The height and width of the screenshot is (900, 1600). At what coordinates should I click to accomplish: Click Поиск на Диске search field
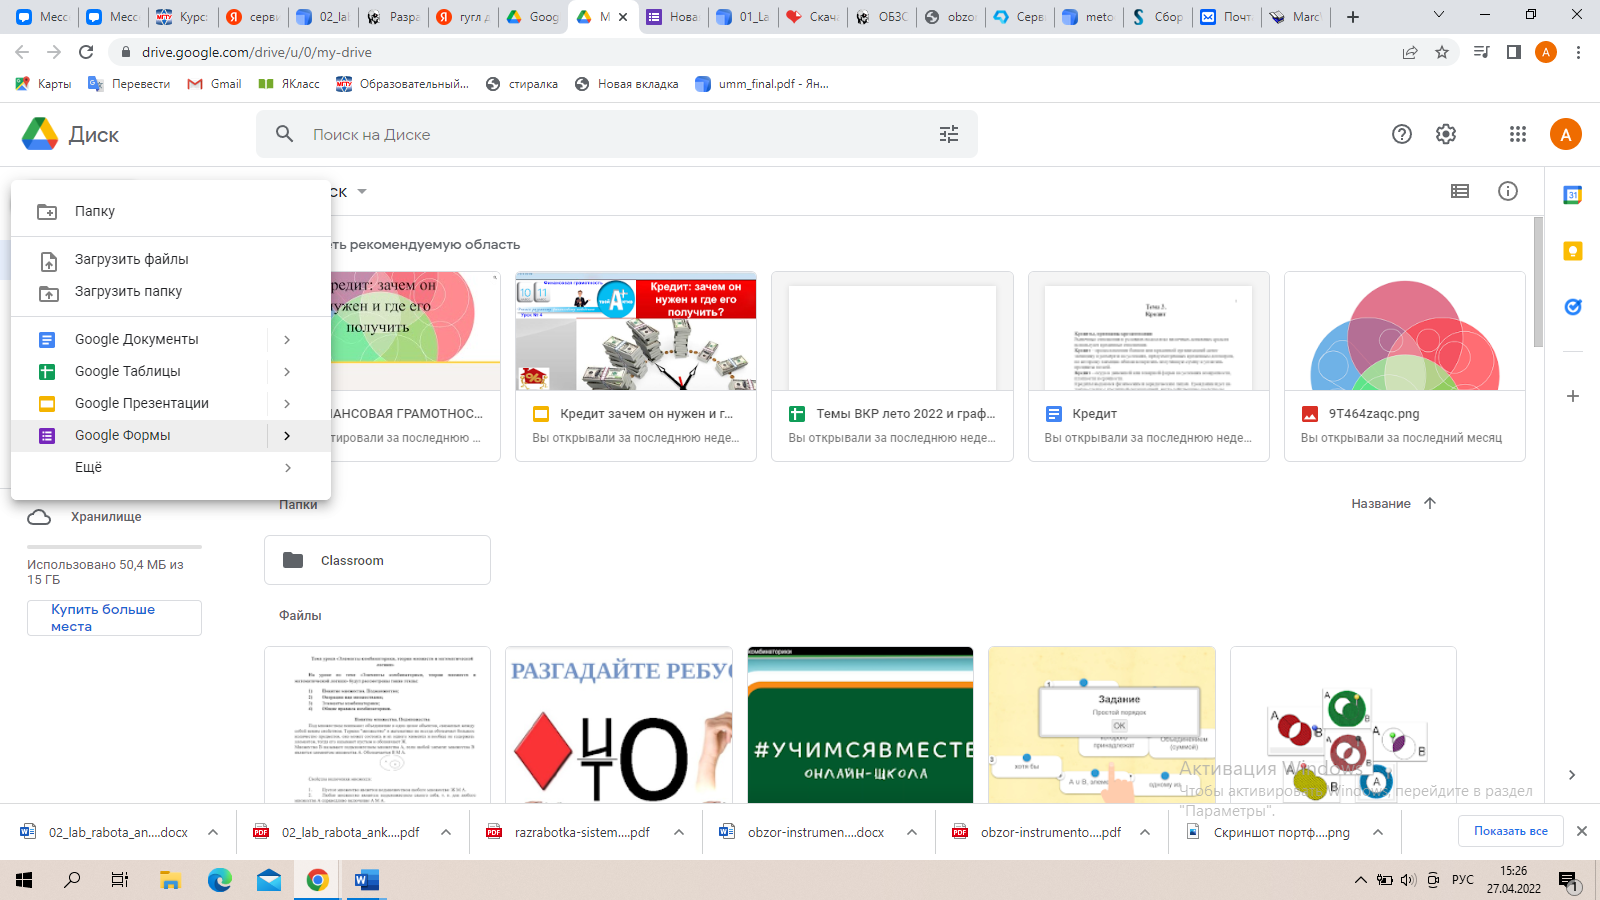617,134
